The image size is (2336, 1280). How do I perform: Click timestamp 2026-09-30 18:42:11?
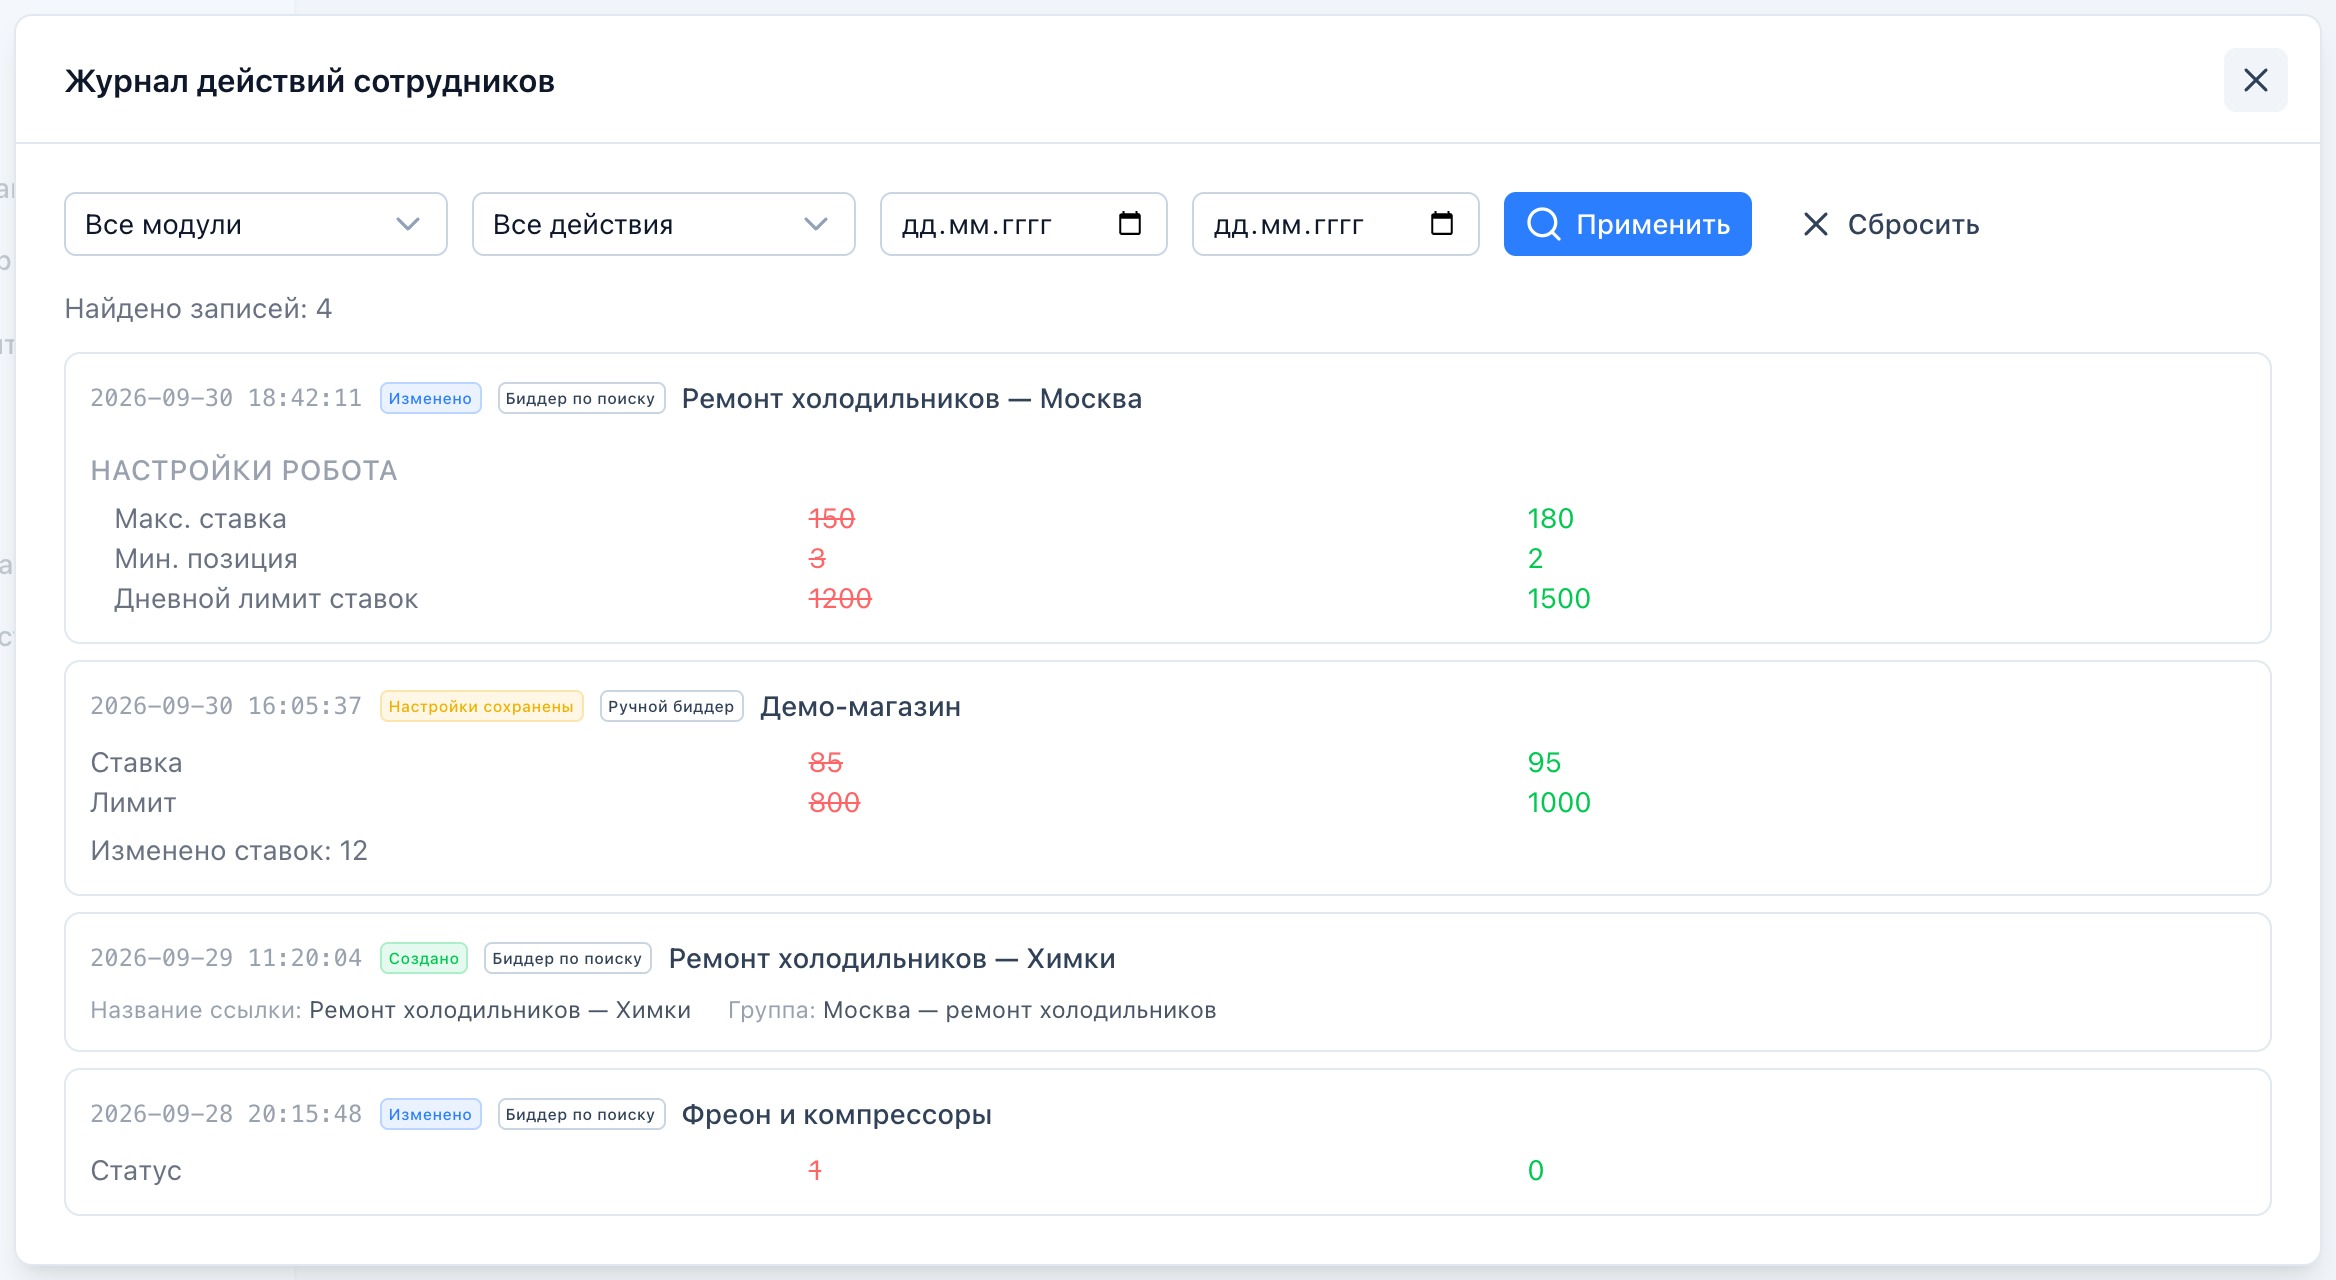[x=226, y=398]
